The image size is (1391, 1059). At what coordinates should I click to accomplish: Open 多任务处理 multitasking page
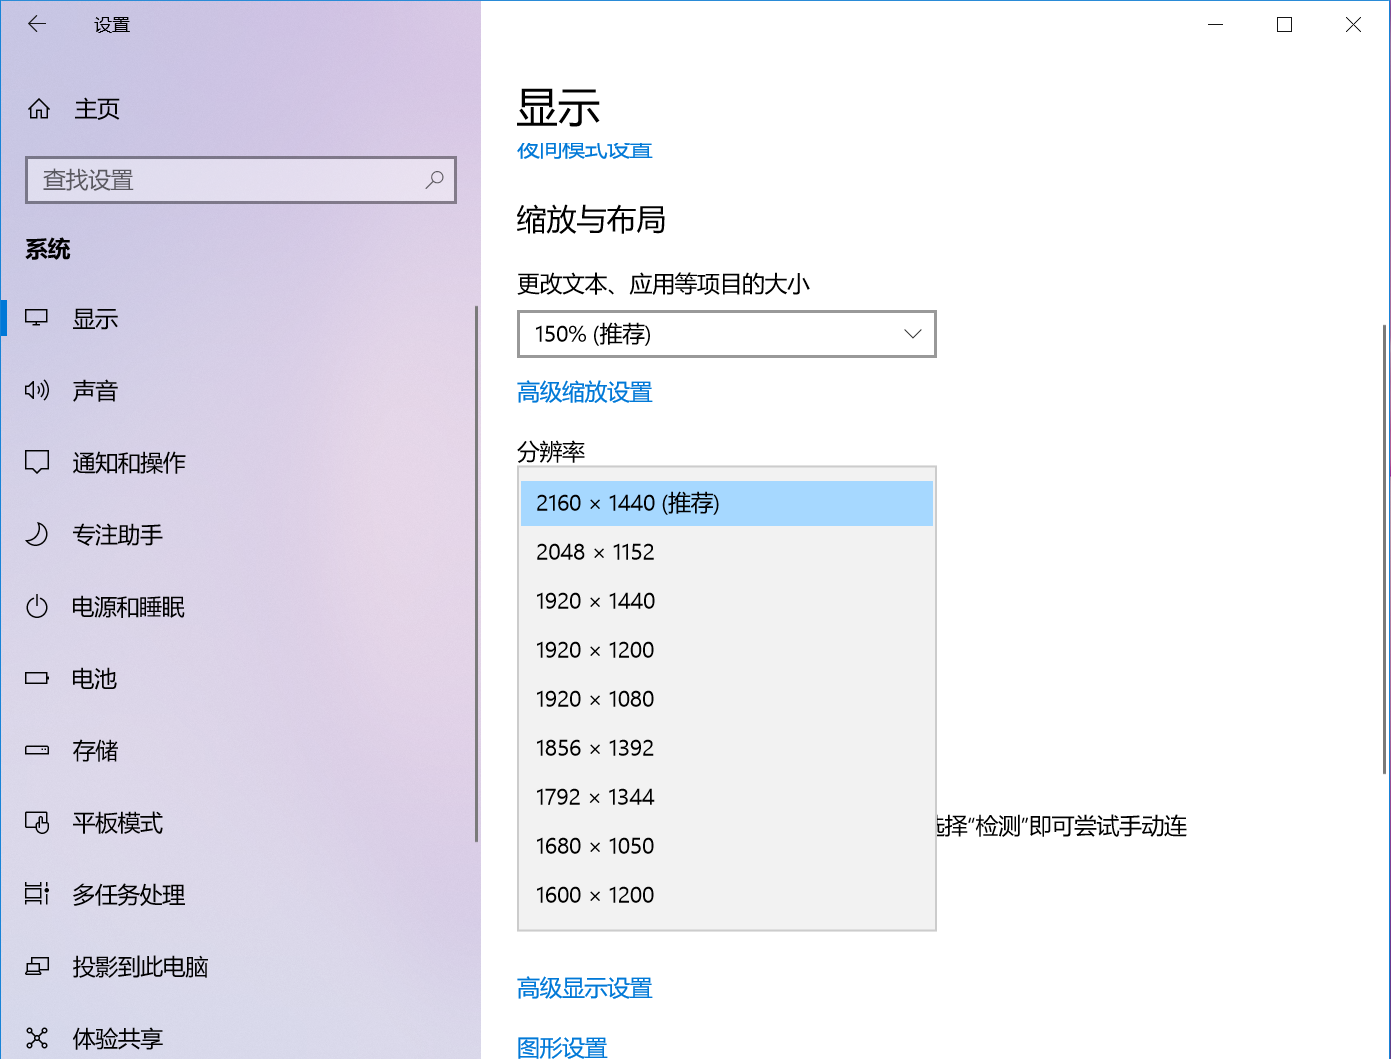pos(128,895)
